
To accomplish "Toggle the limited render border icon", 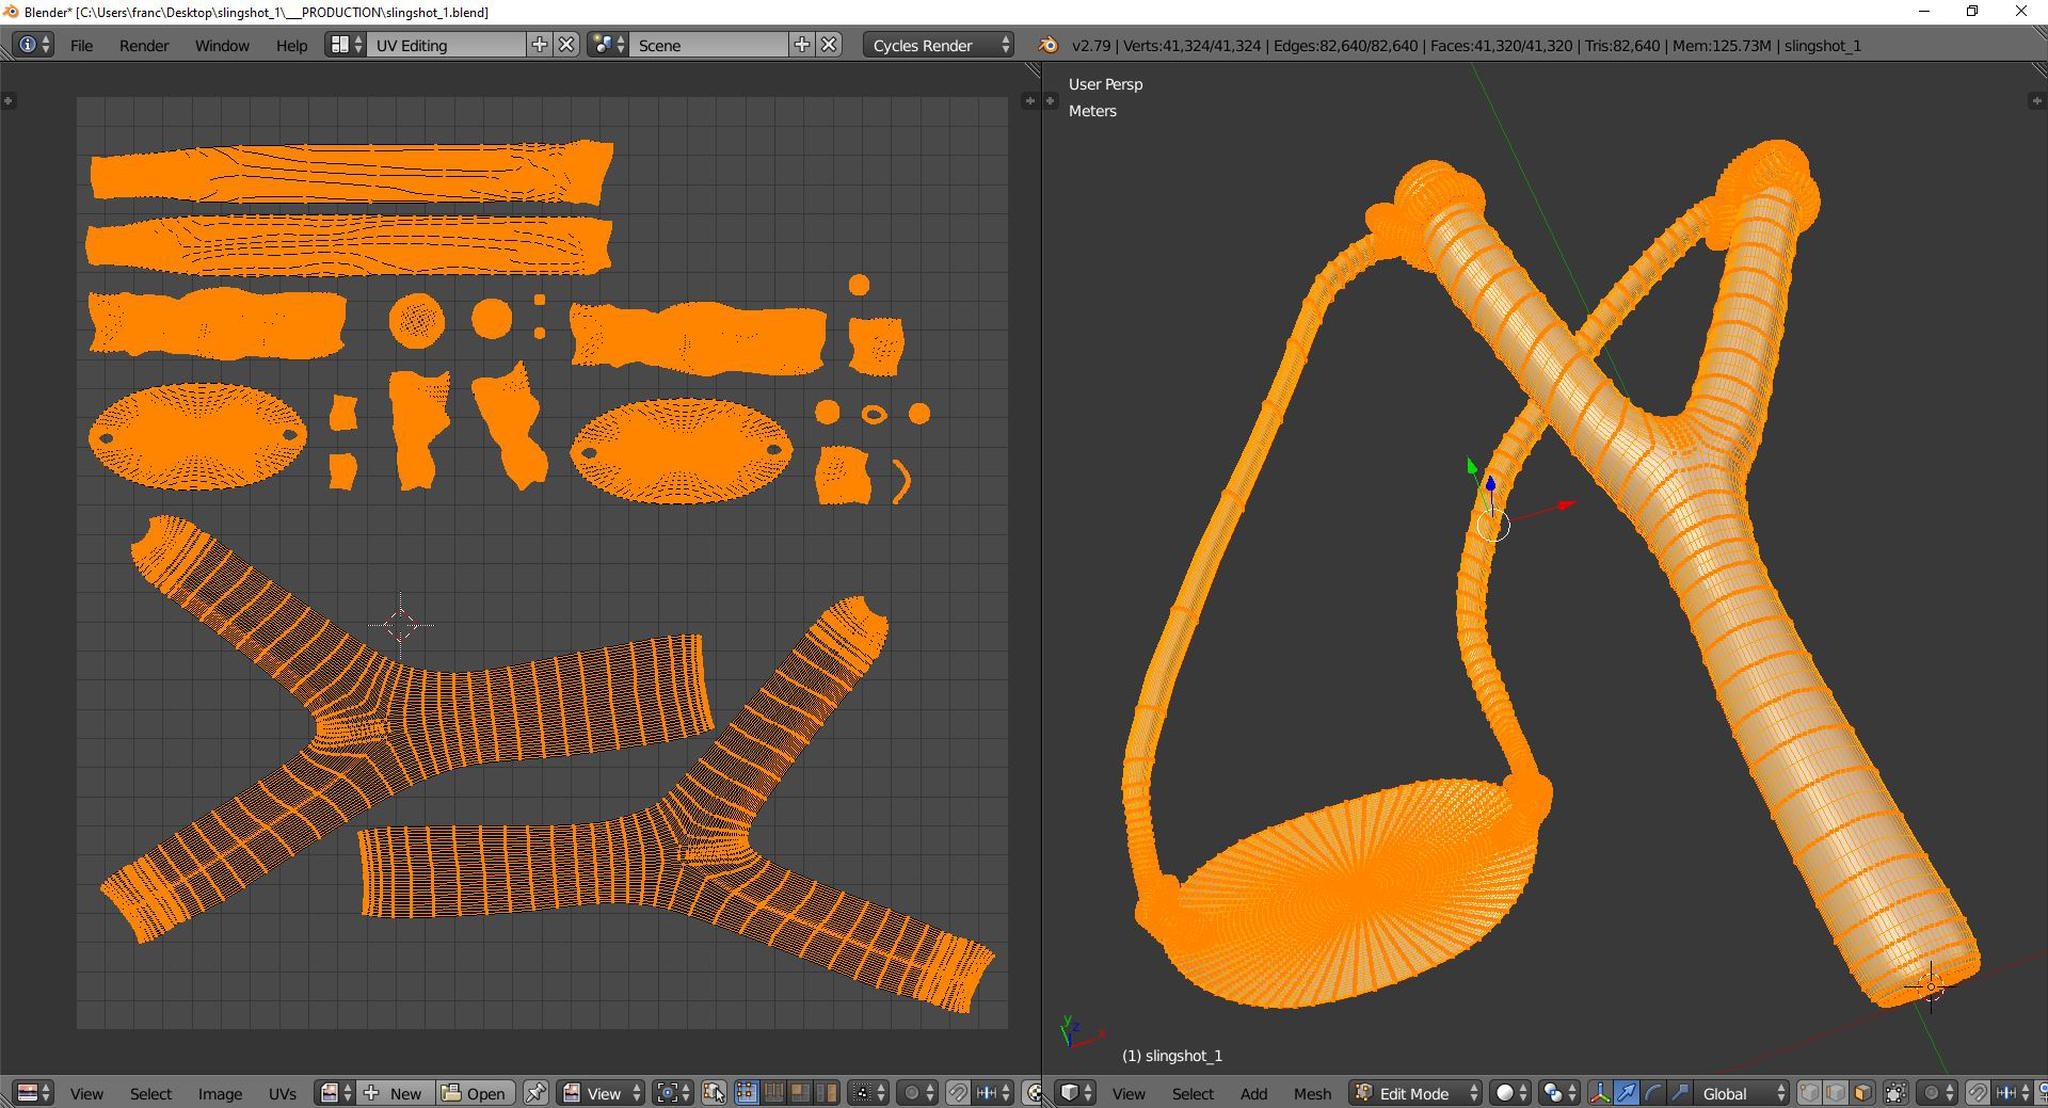I will coord(1894,1093).
